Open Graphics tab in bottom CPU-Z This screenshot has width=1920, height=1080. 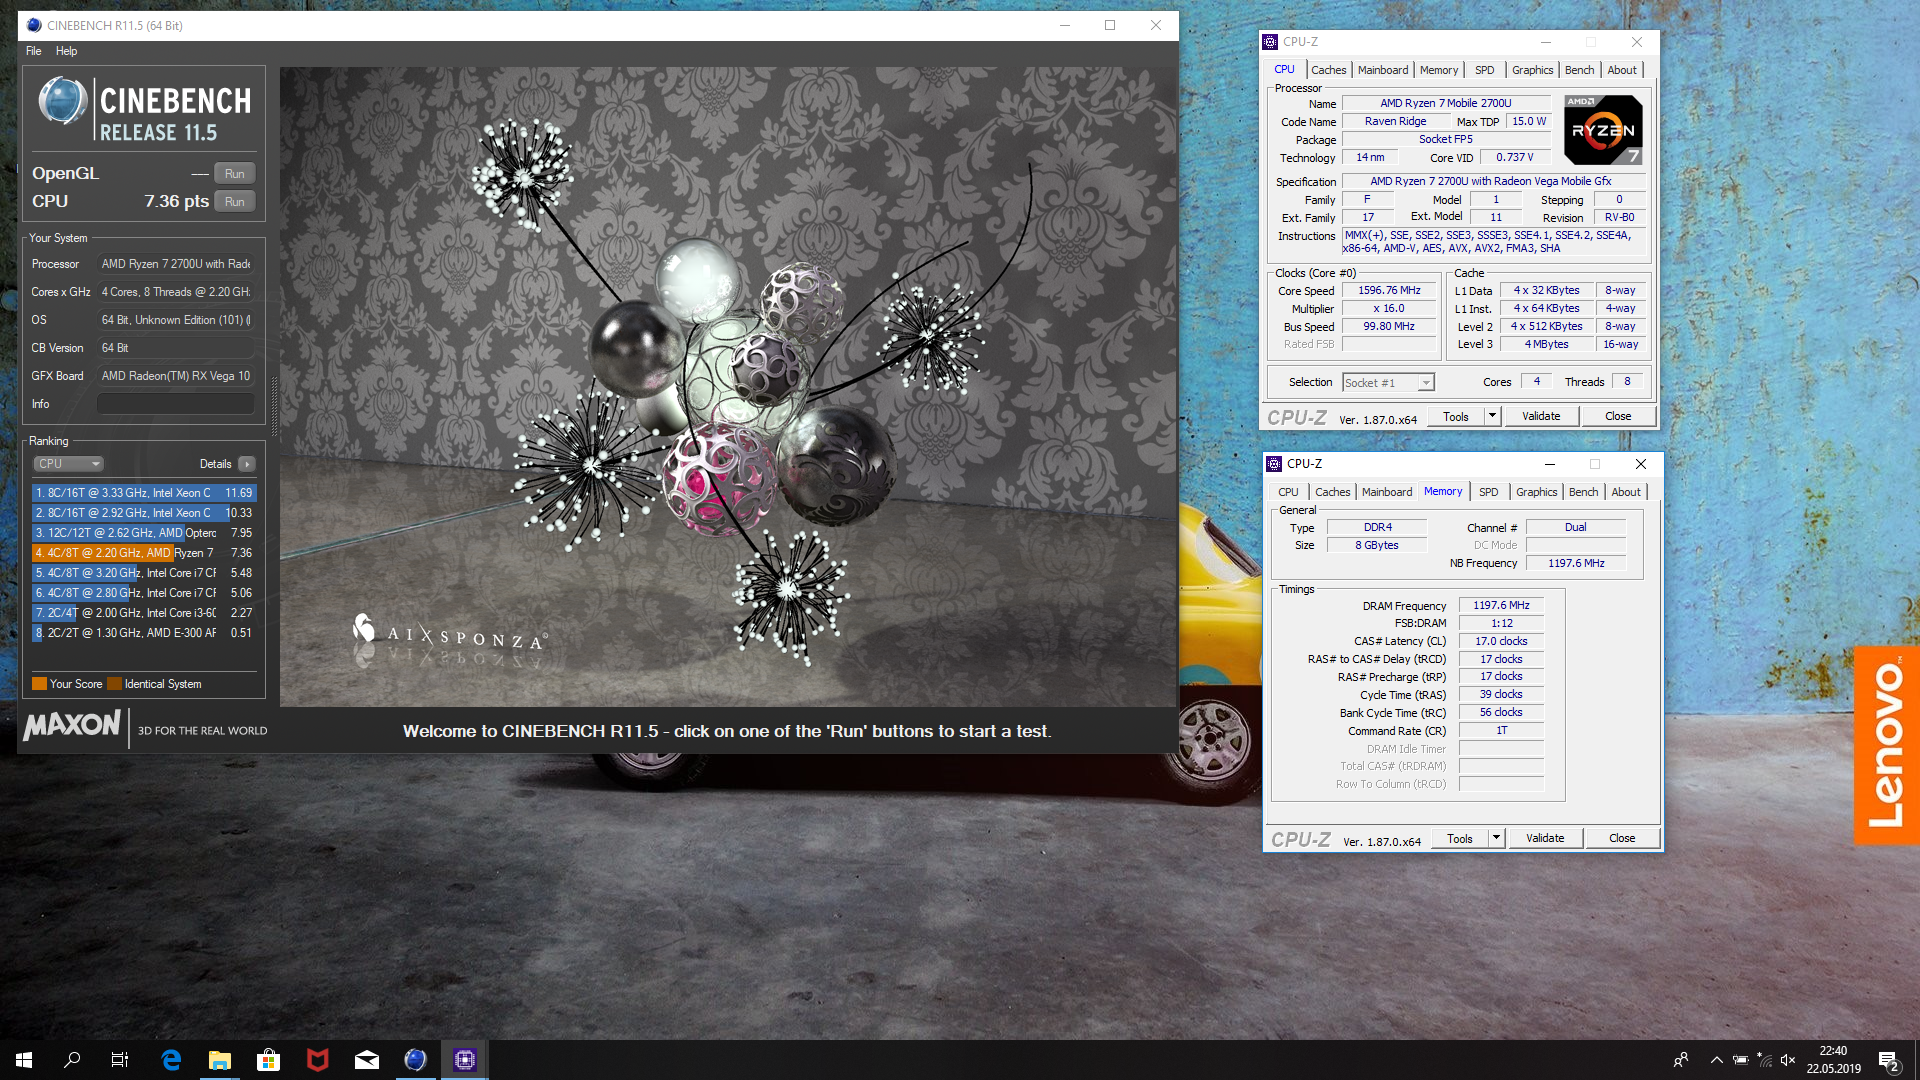tap(1536, 492)
